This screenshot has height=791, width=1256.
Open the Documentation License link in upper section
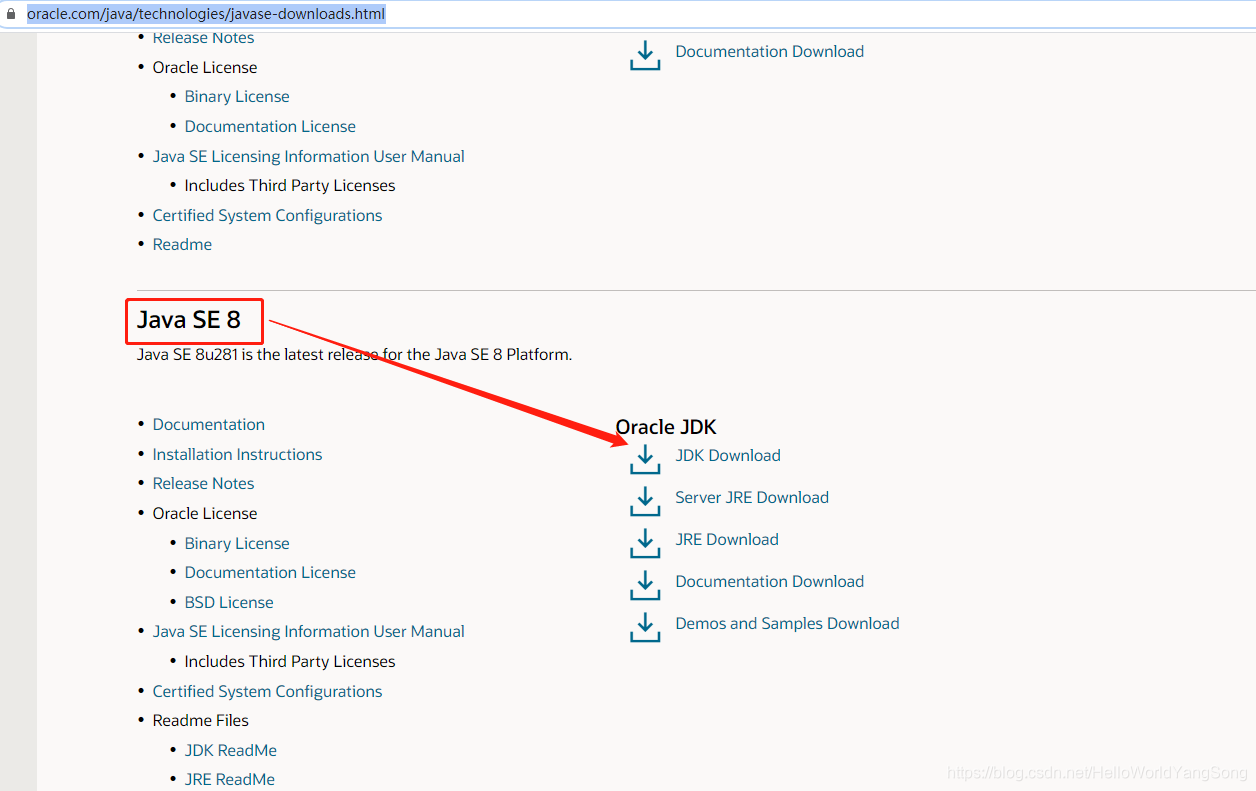(x=270, y=126)
